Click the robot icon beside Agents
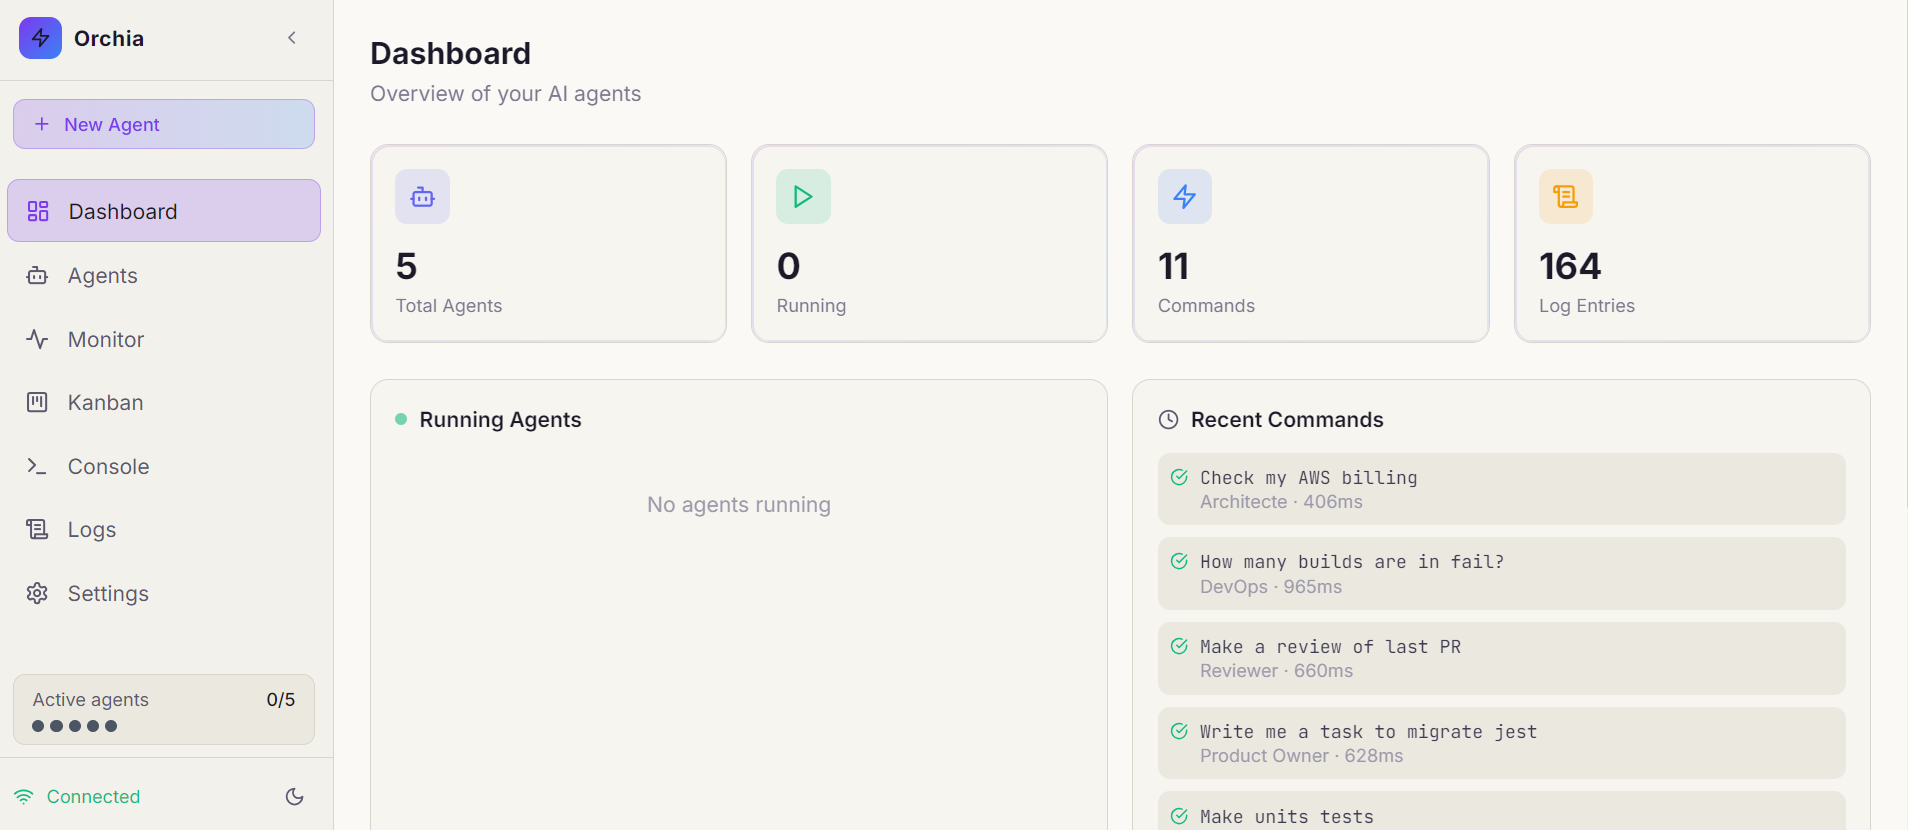The width and height of the screenshot is (1908, 830). click(x=37, y=275)
